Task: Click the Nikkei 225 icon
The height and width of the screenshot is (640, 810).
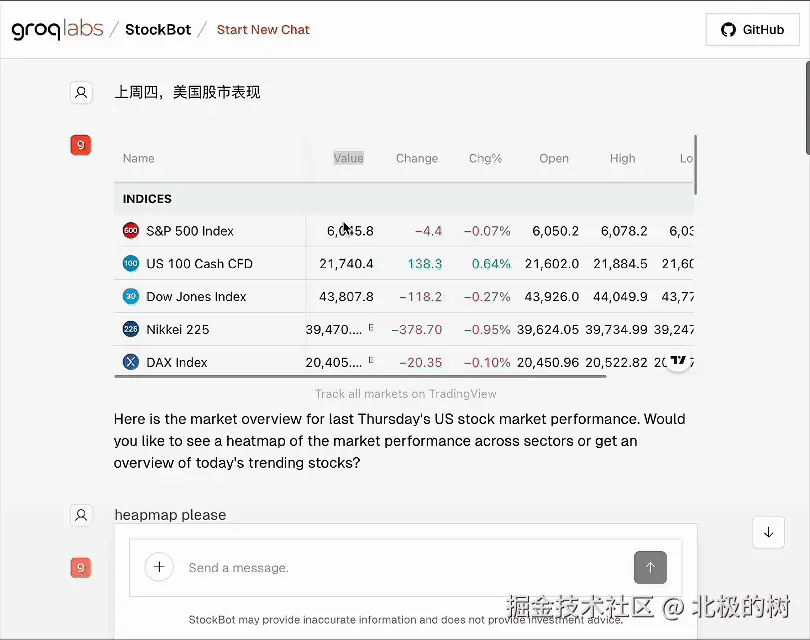Action: coord(131,329)
